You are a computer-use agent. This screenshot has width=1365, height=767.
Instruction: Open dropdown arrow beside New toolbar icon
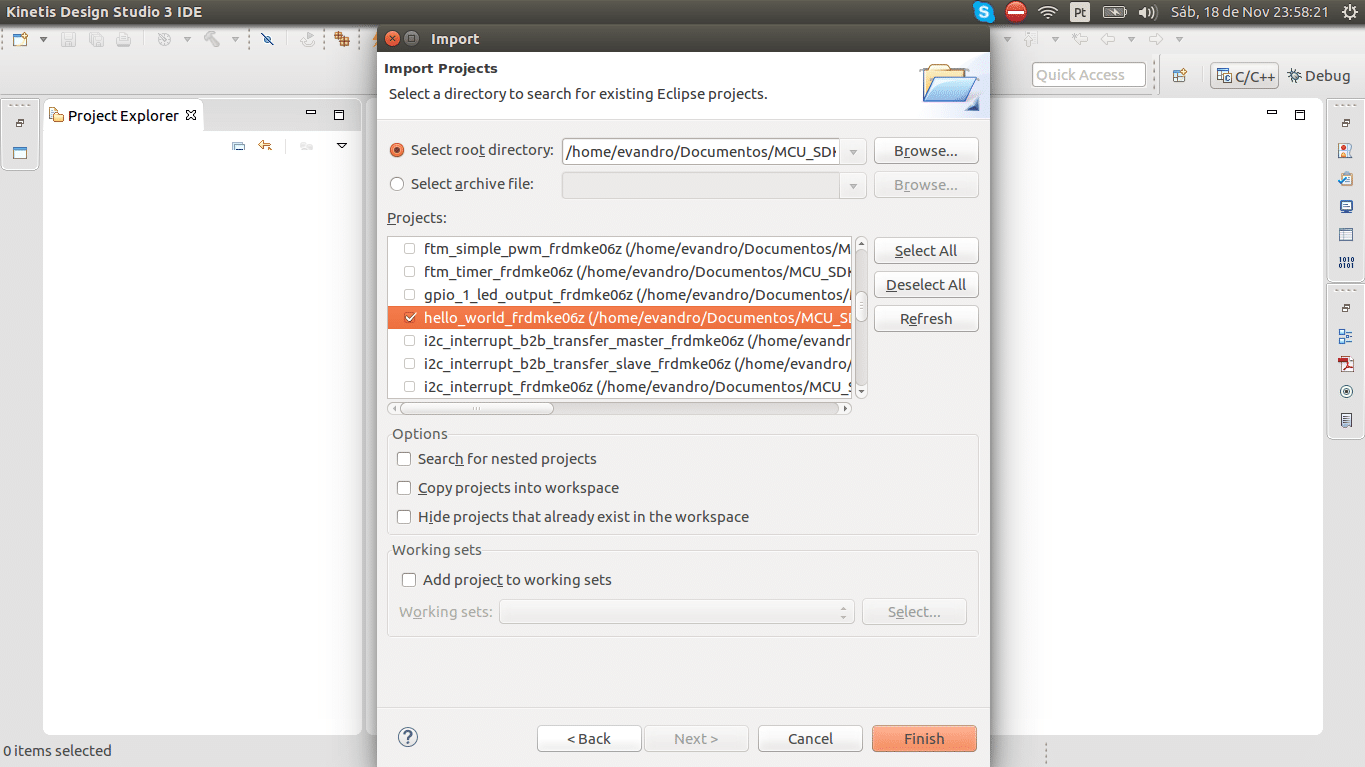43,40
